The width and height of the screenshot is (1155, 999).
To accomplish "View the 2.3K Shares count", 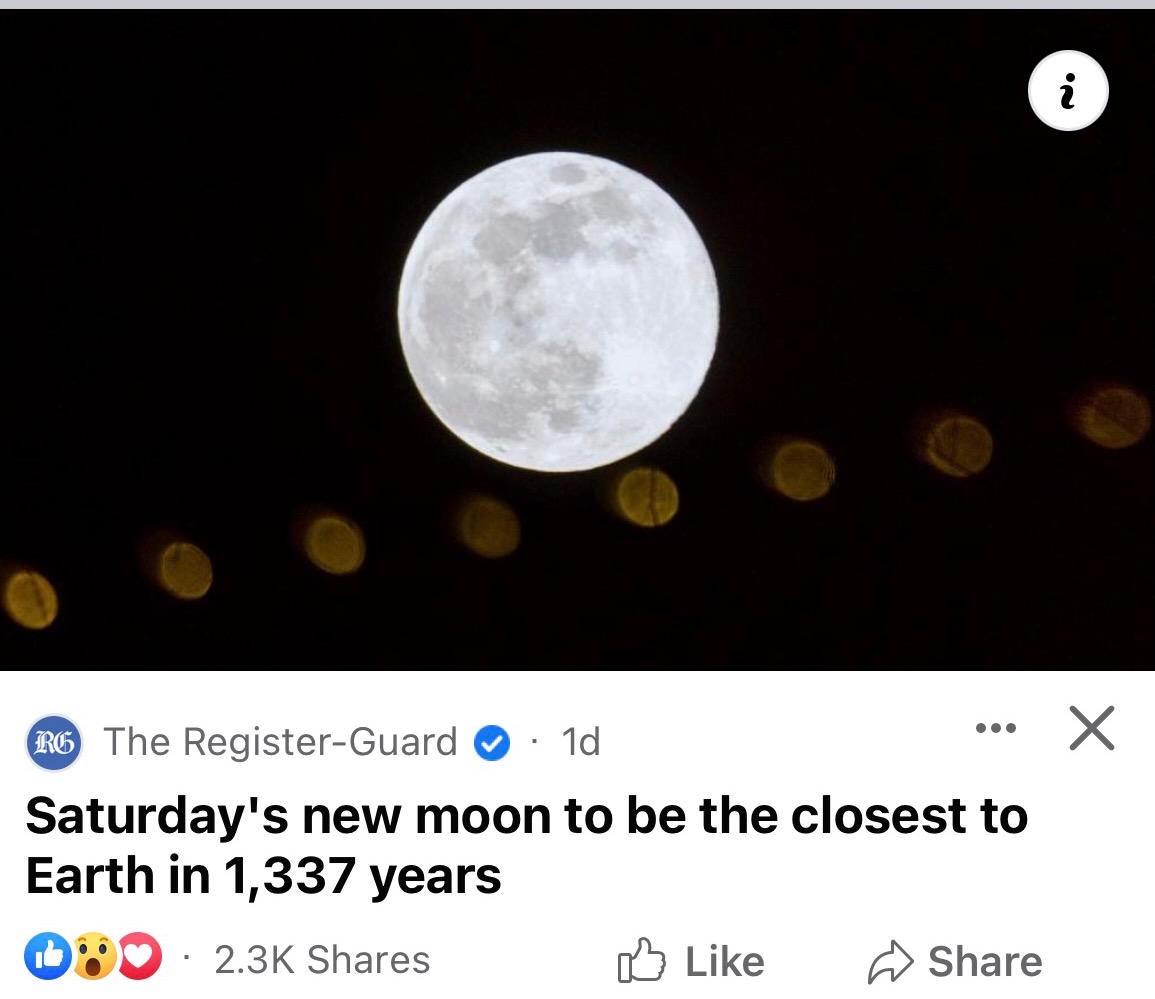I will point(322,960).
